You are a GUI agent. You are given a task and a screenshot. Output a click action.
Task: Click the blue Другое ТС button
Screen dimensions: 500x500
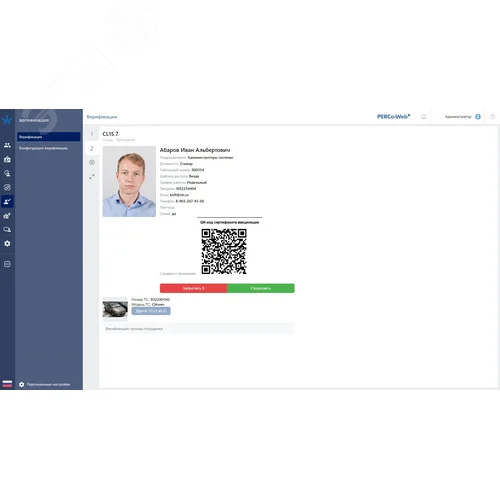(151, 311)
